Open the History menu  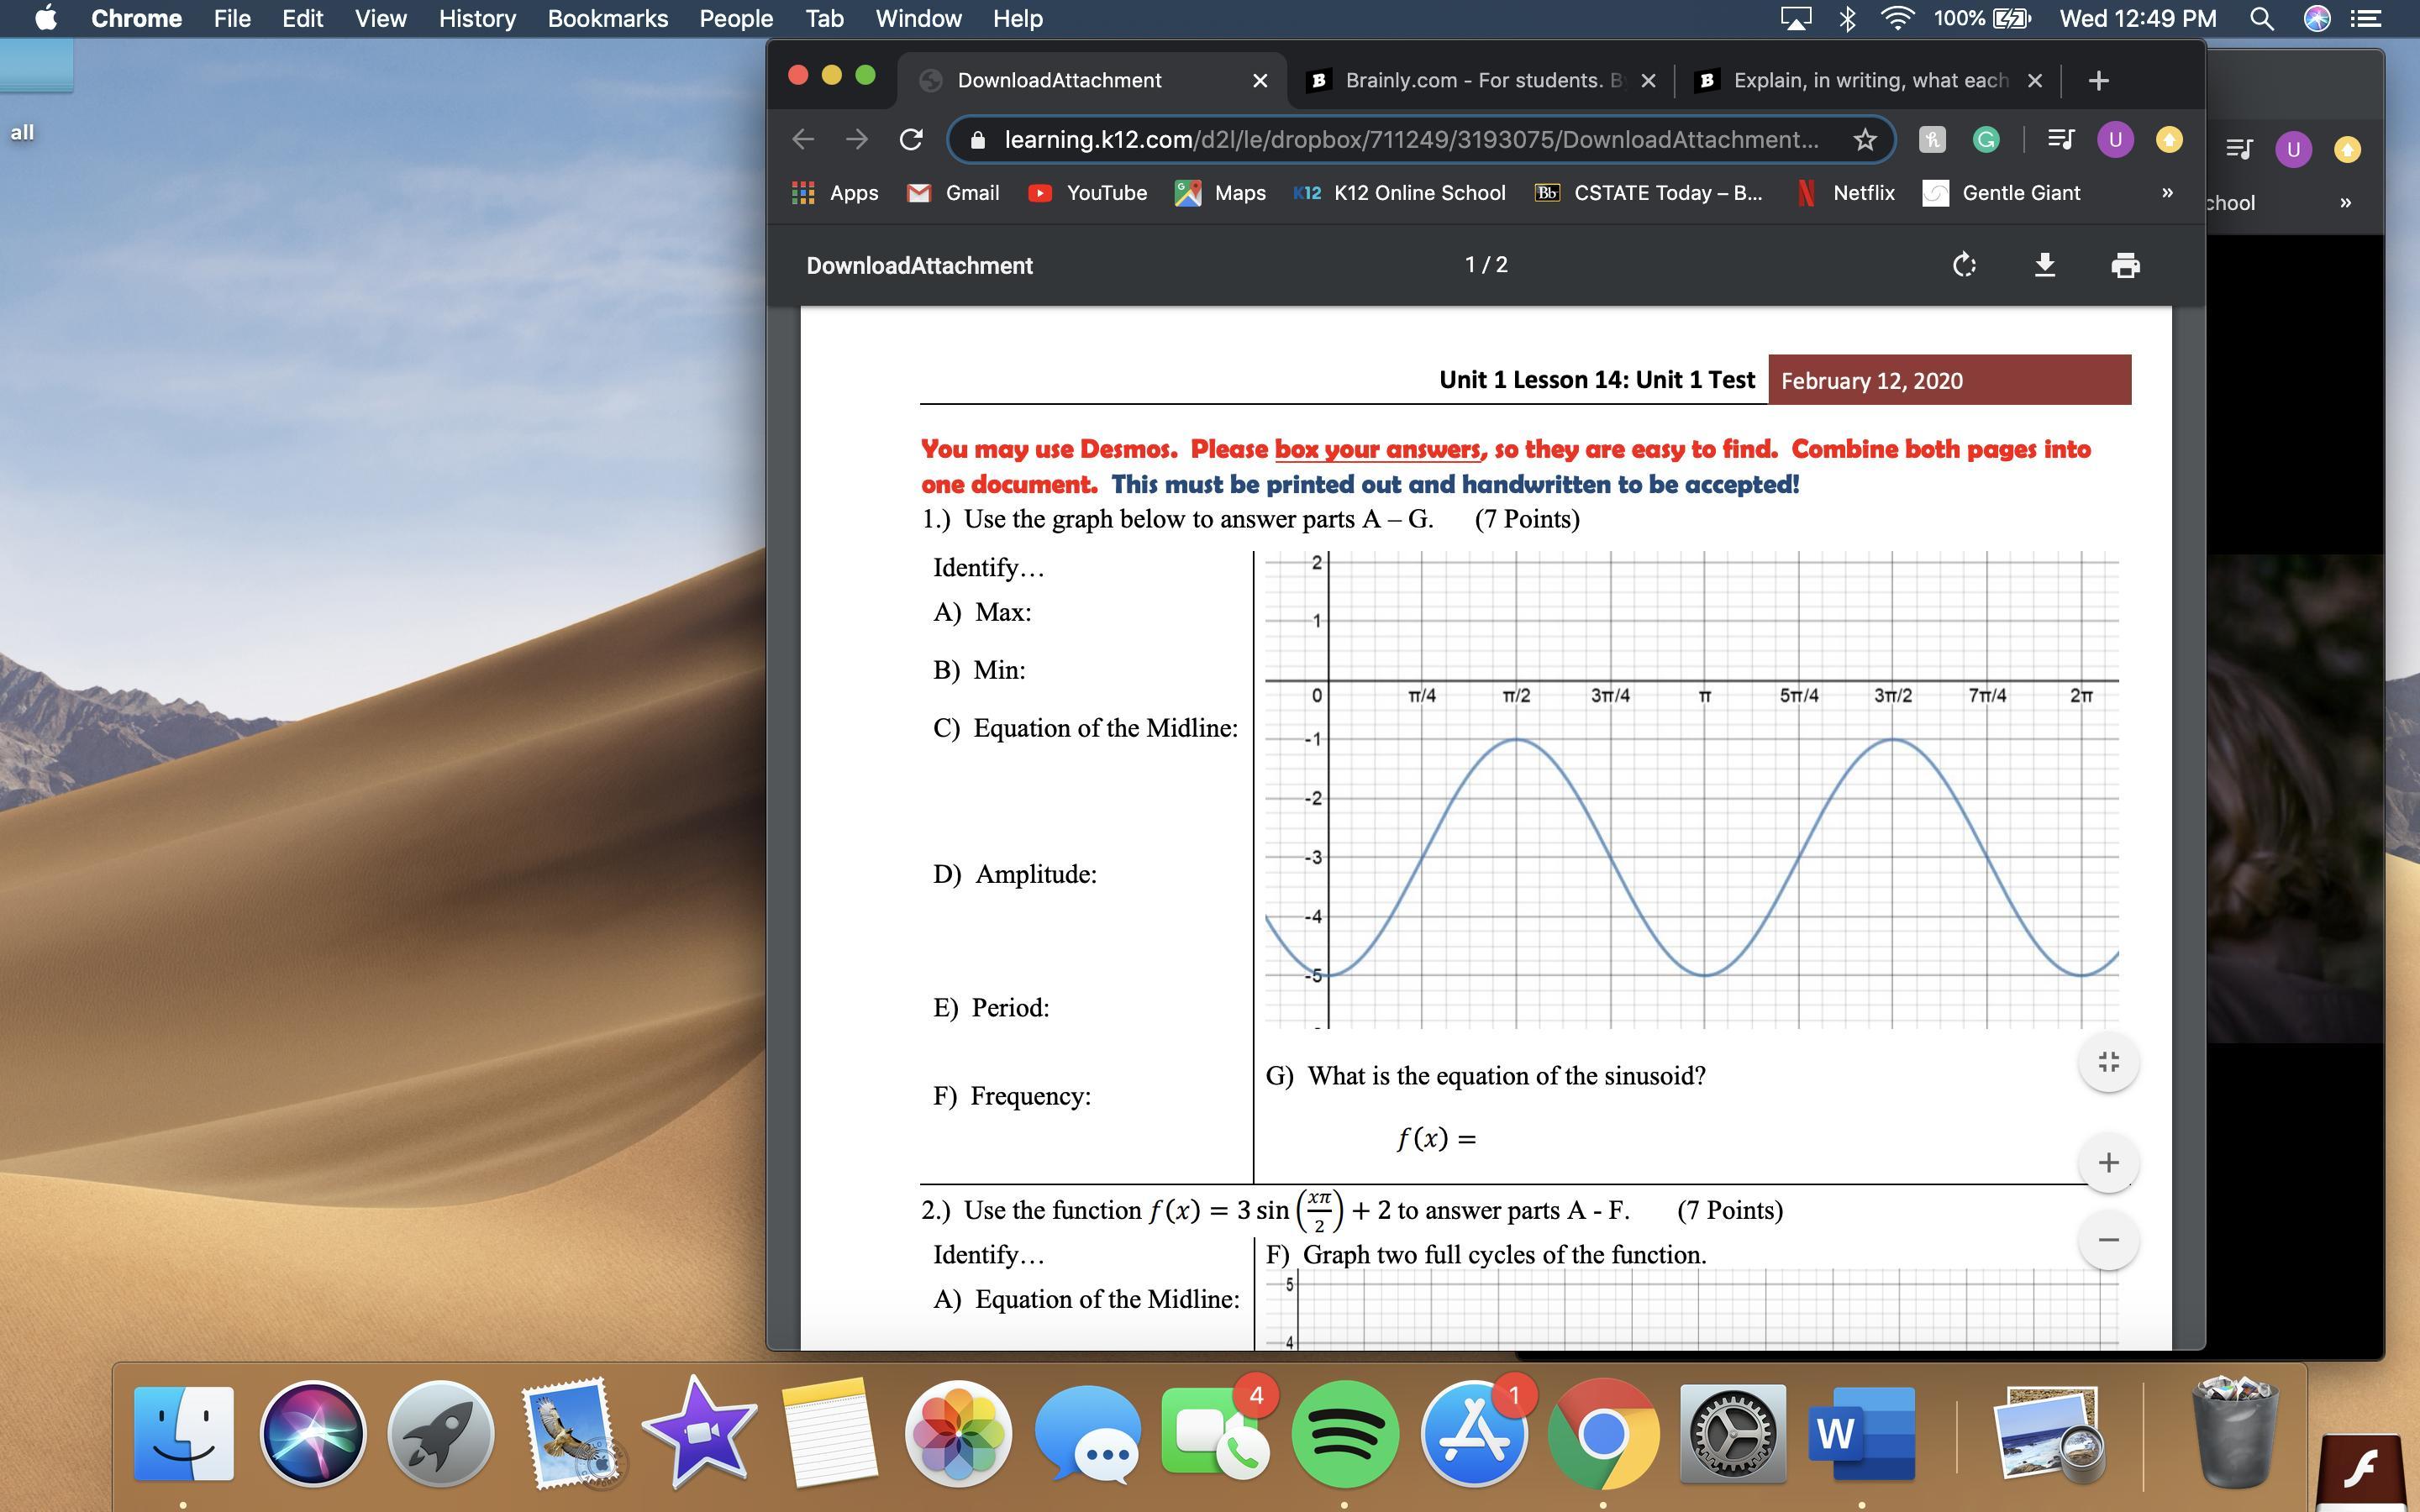click(477, 19)
